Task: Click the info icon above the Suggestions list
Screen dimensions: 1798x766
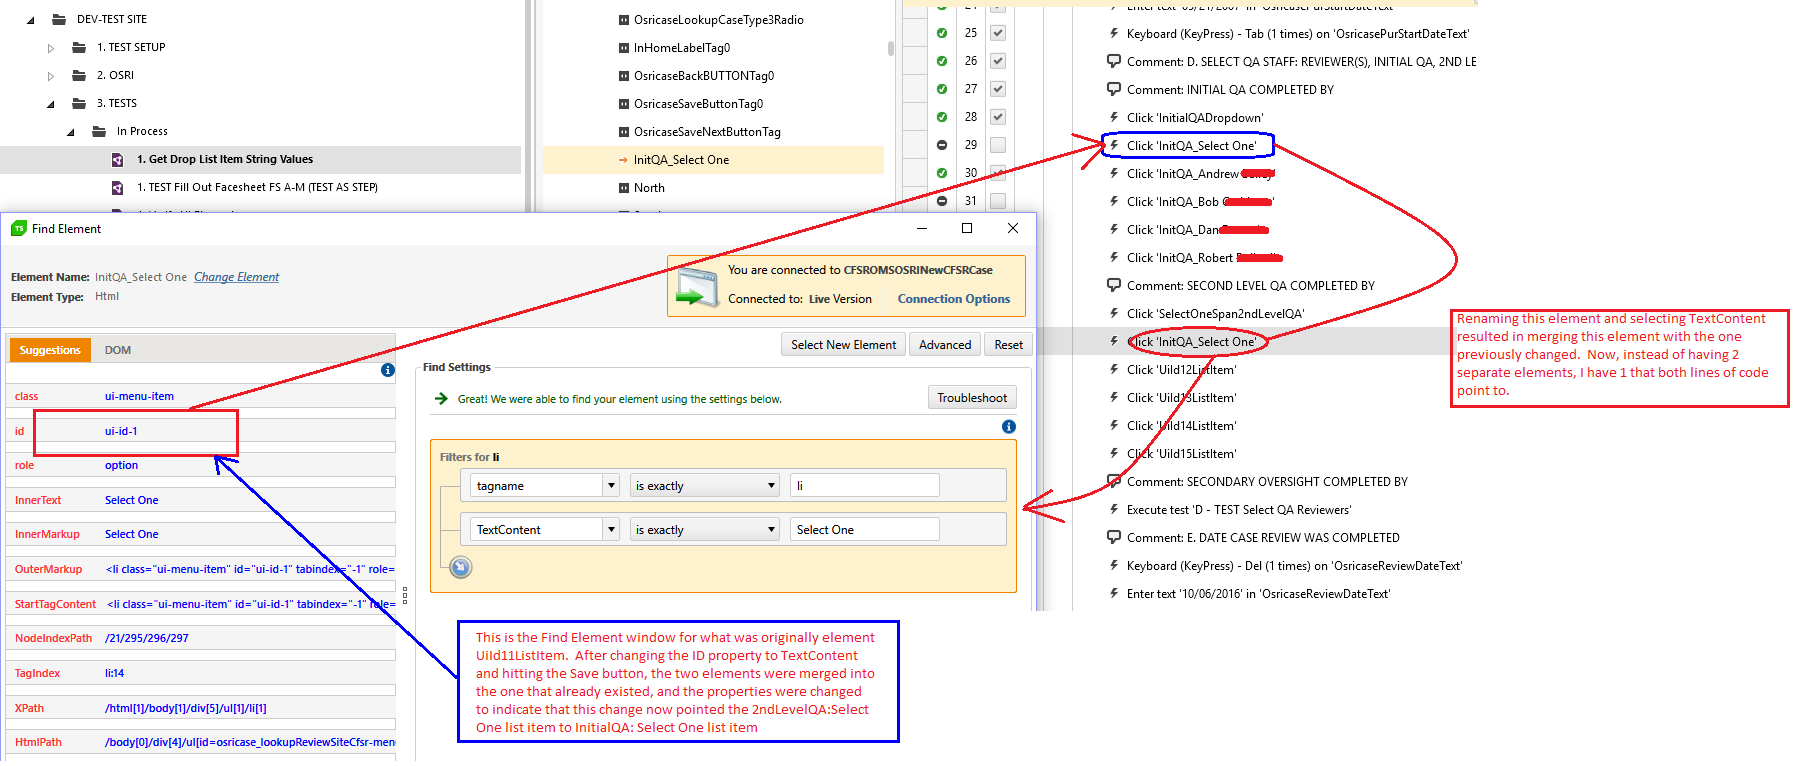Action: coord(388,370)
